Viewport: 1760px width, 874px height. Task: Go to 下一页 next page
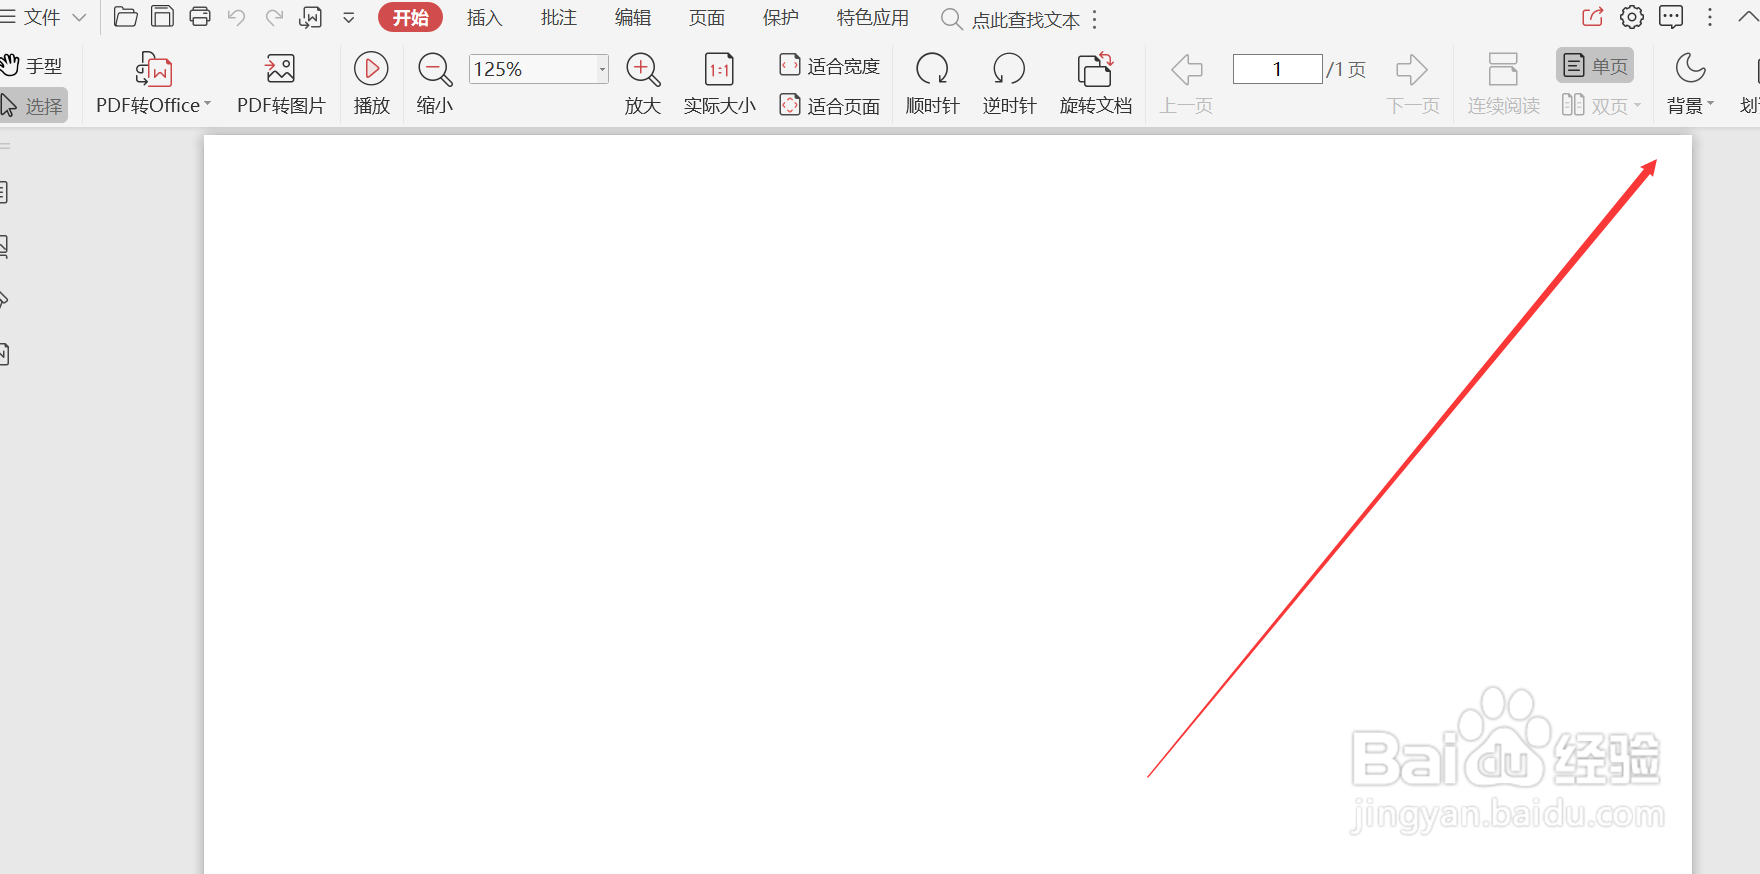[x=1412, y=85]
